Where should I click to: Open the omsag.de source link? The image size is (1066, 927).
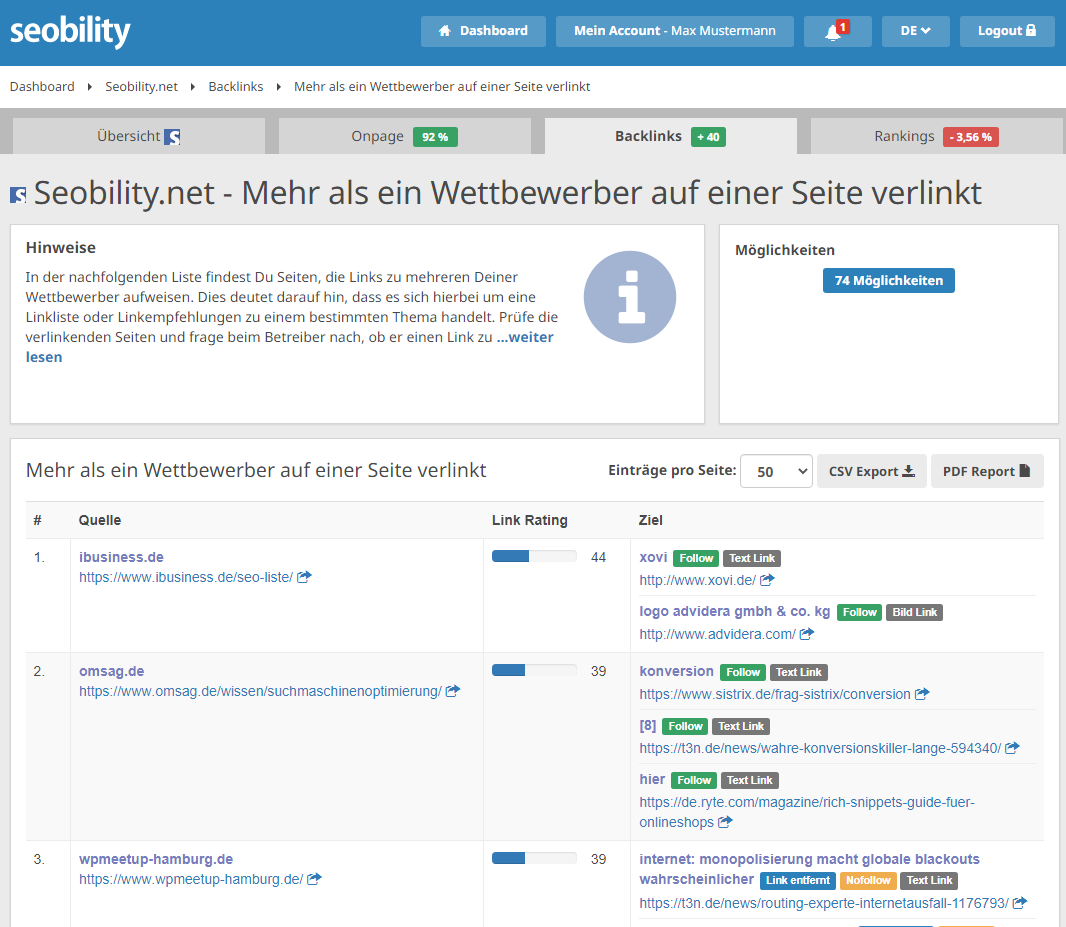111,671
